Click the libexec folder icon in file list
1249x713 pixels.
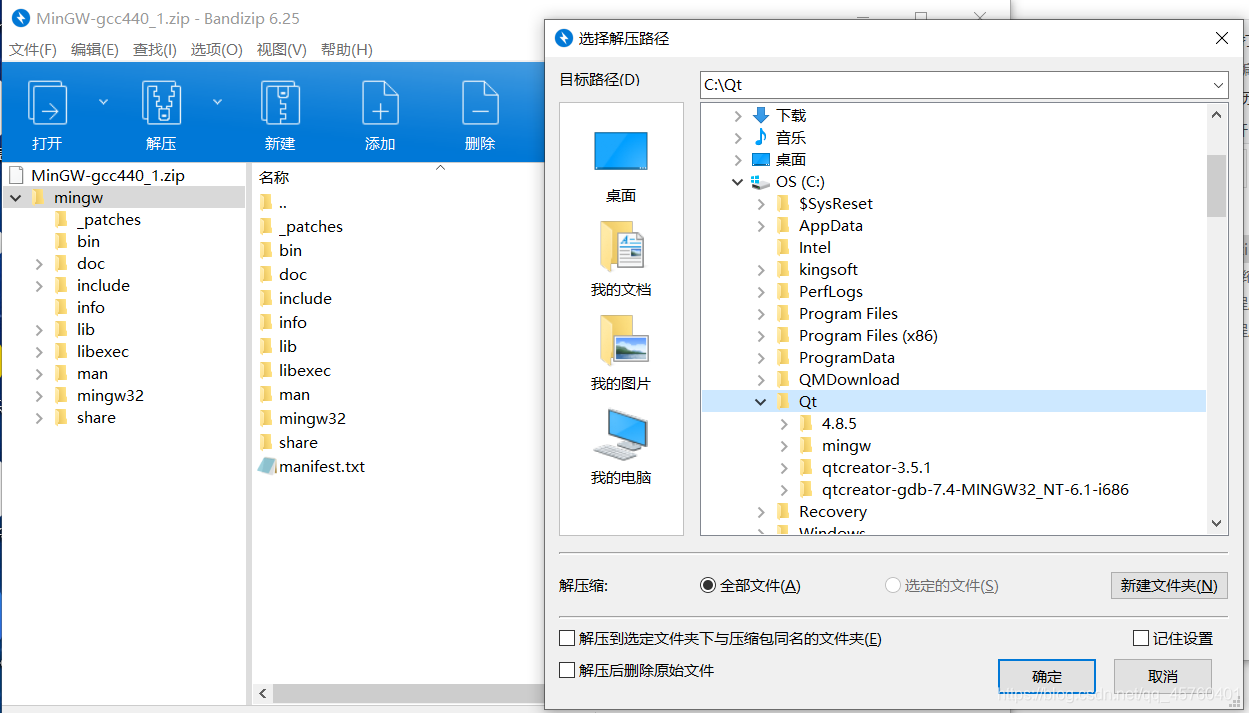[x=266, y=370]
